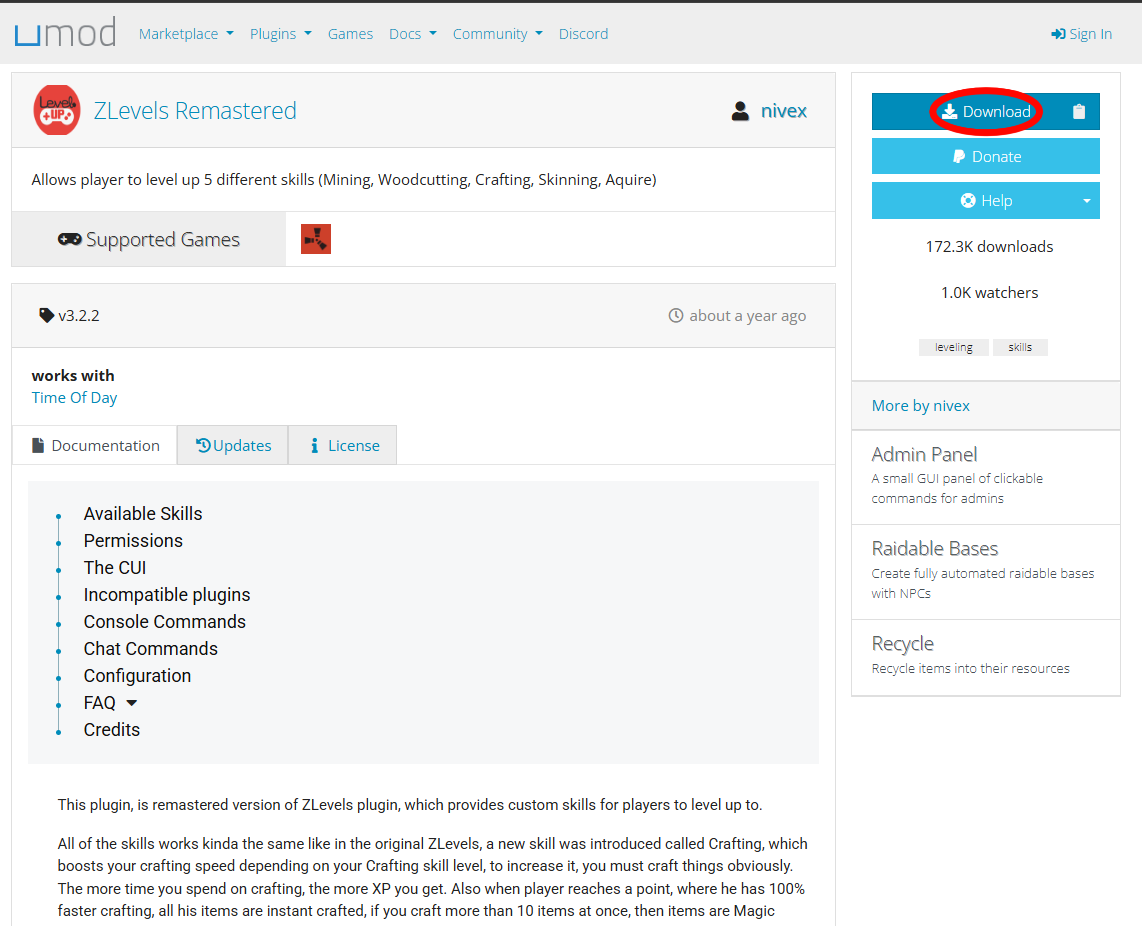Expand the FAQ section caret
Image resolution: width=1142 pixels, height=926 pixels.
[132, 703]
